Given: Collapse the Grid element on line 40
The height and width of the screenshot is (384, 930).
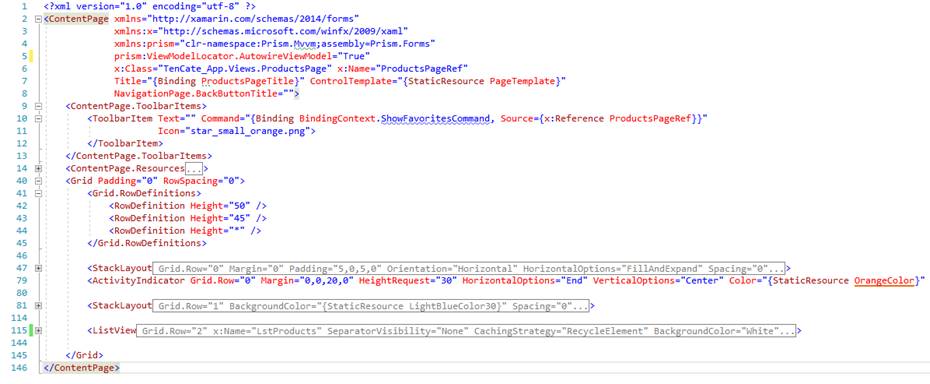Looking at the screenshot, I should pos(39,181).
